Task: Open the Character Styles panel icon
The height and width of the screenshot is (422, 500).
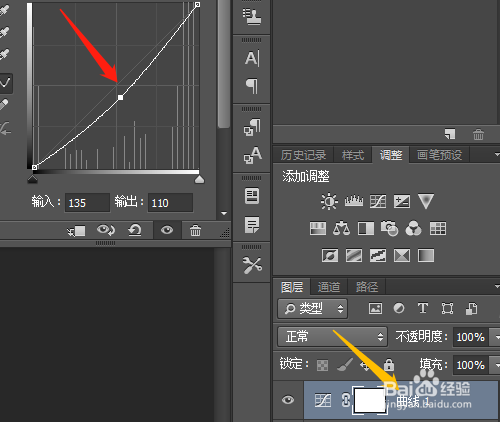Action: (252, 155)
